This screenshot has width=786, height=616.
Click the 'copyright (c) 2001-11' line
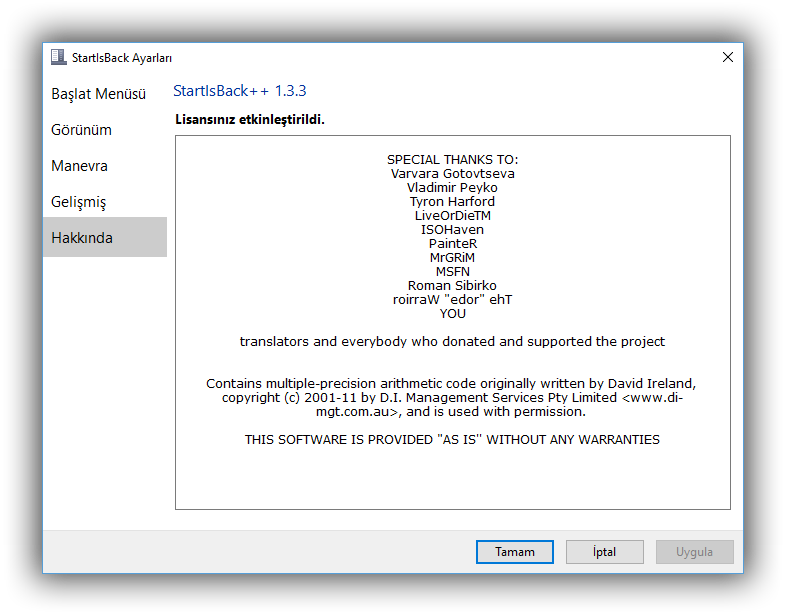point(453,397)
